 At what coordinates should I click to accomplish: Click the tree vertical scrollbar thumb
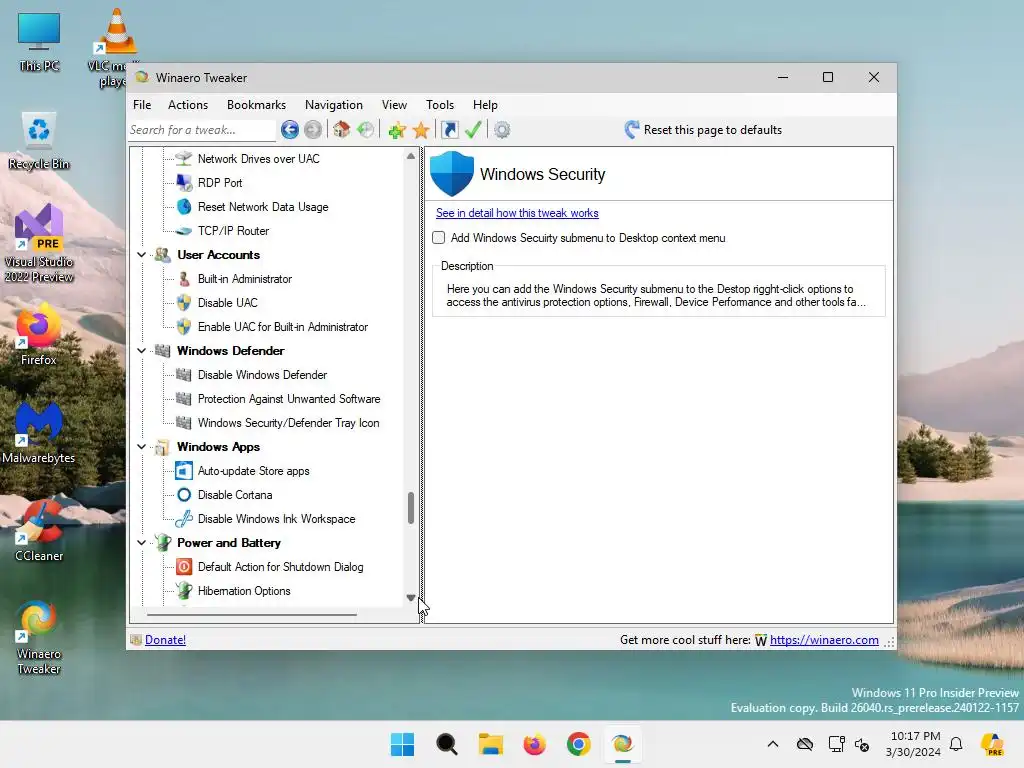[x=411, y=508]
